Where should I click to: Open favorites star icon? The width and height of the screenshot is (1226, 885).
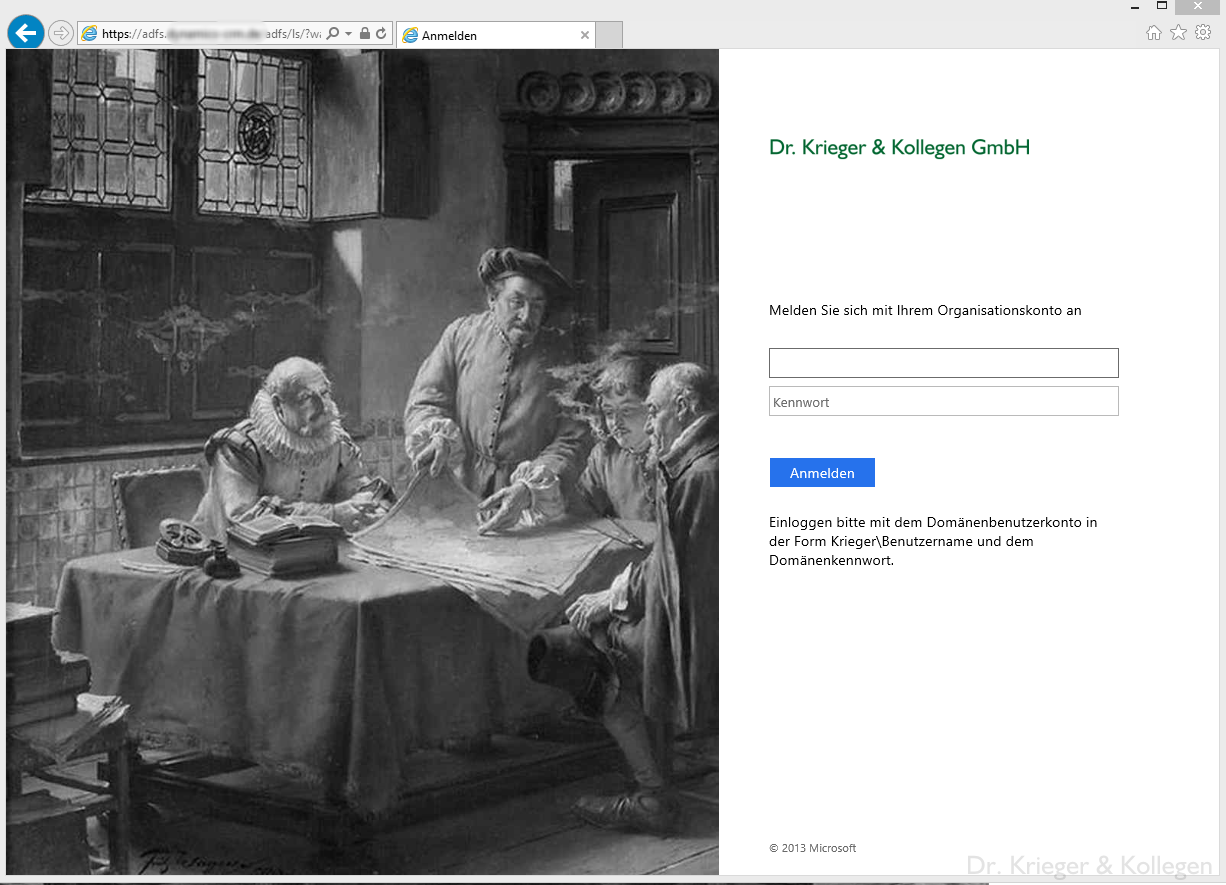(x=1178, y=33)
